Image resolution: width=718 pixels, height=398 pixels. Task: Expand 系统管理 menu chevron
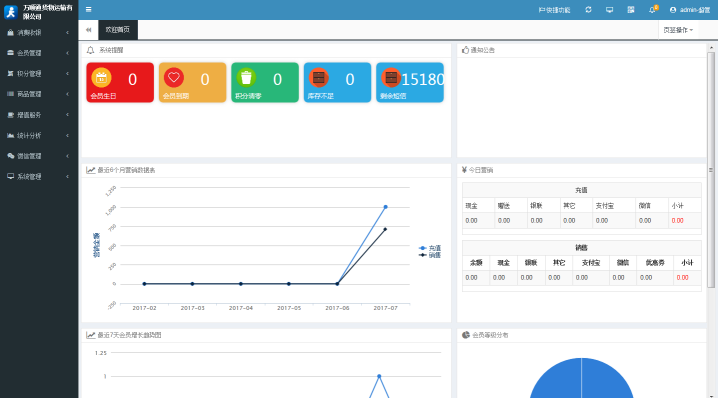coord(67,176)
